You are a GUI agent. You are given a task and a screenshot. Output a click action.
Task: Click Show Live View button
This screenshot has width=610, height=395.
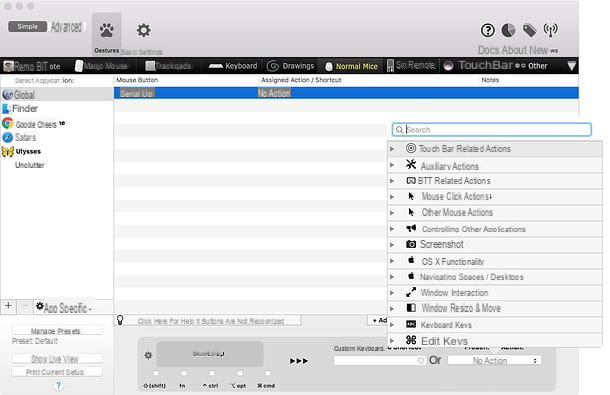click(x=57, y=359)
